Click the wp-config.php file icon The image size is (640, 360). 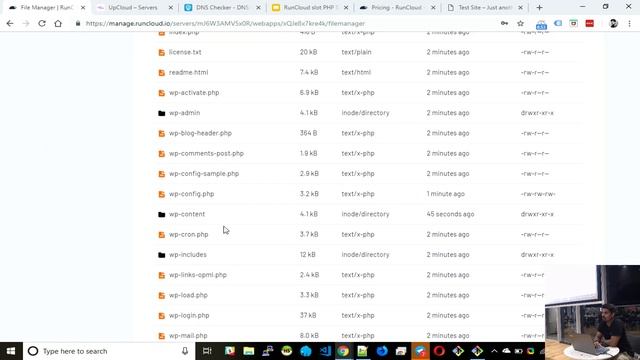point(162,194)
